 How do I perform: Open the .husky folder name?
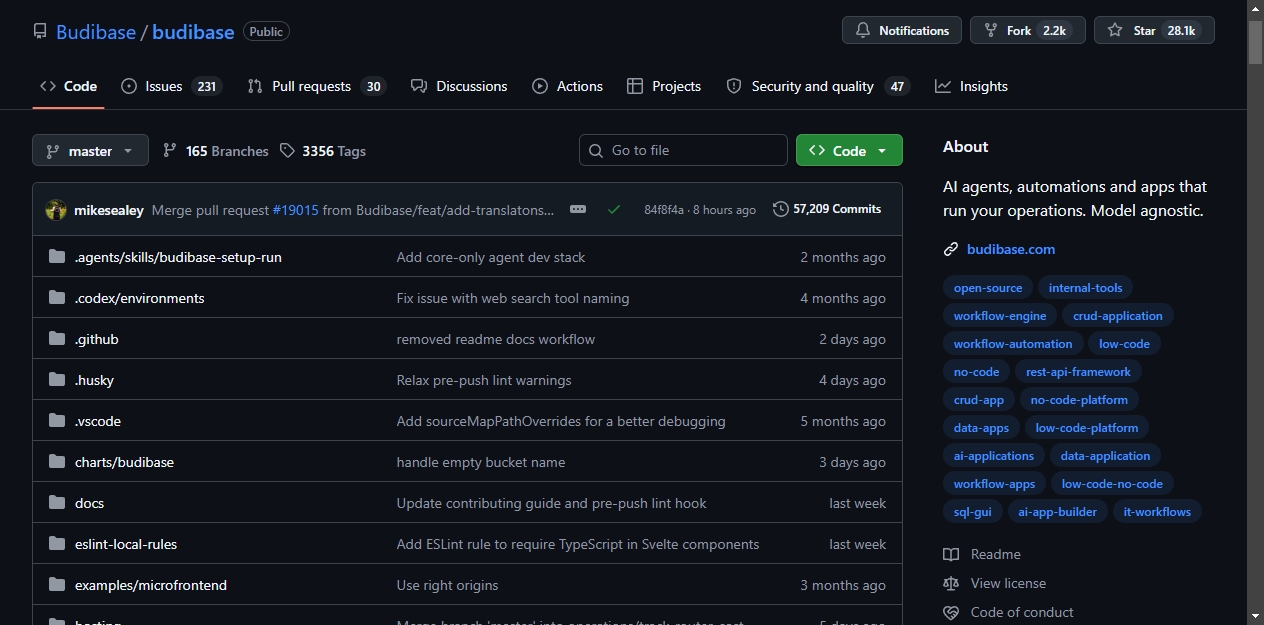click(94, 380)
